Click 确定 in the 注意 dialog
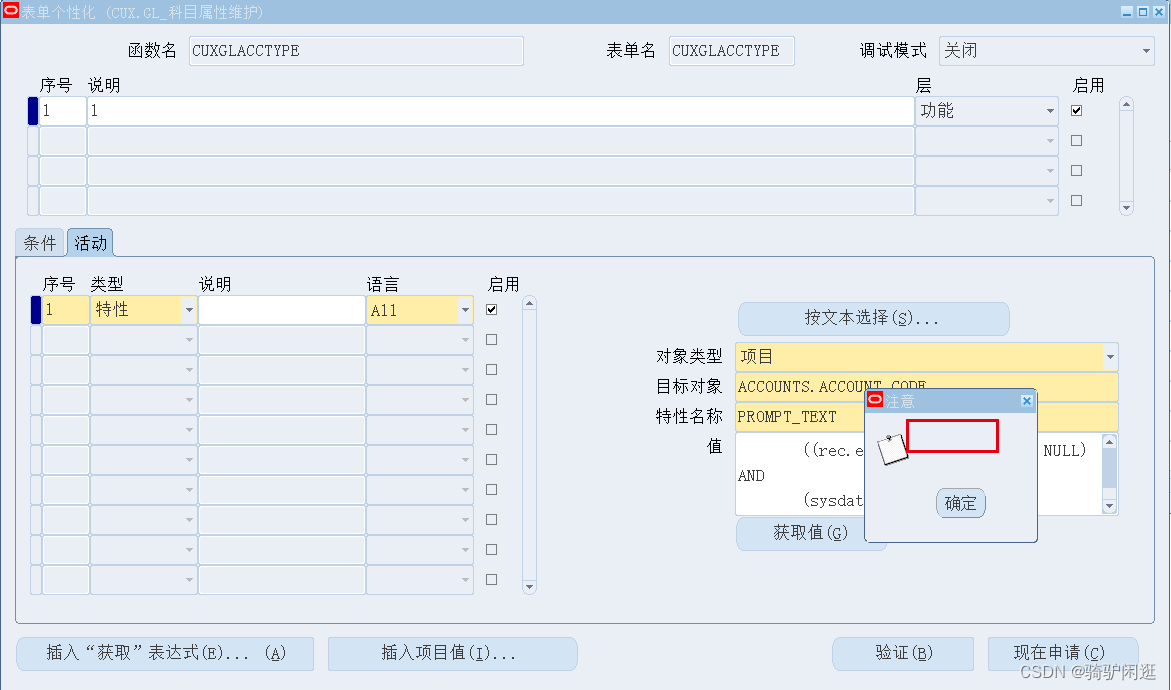This screenshot has height=690, width=1171. click(960, 503)
